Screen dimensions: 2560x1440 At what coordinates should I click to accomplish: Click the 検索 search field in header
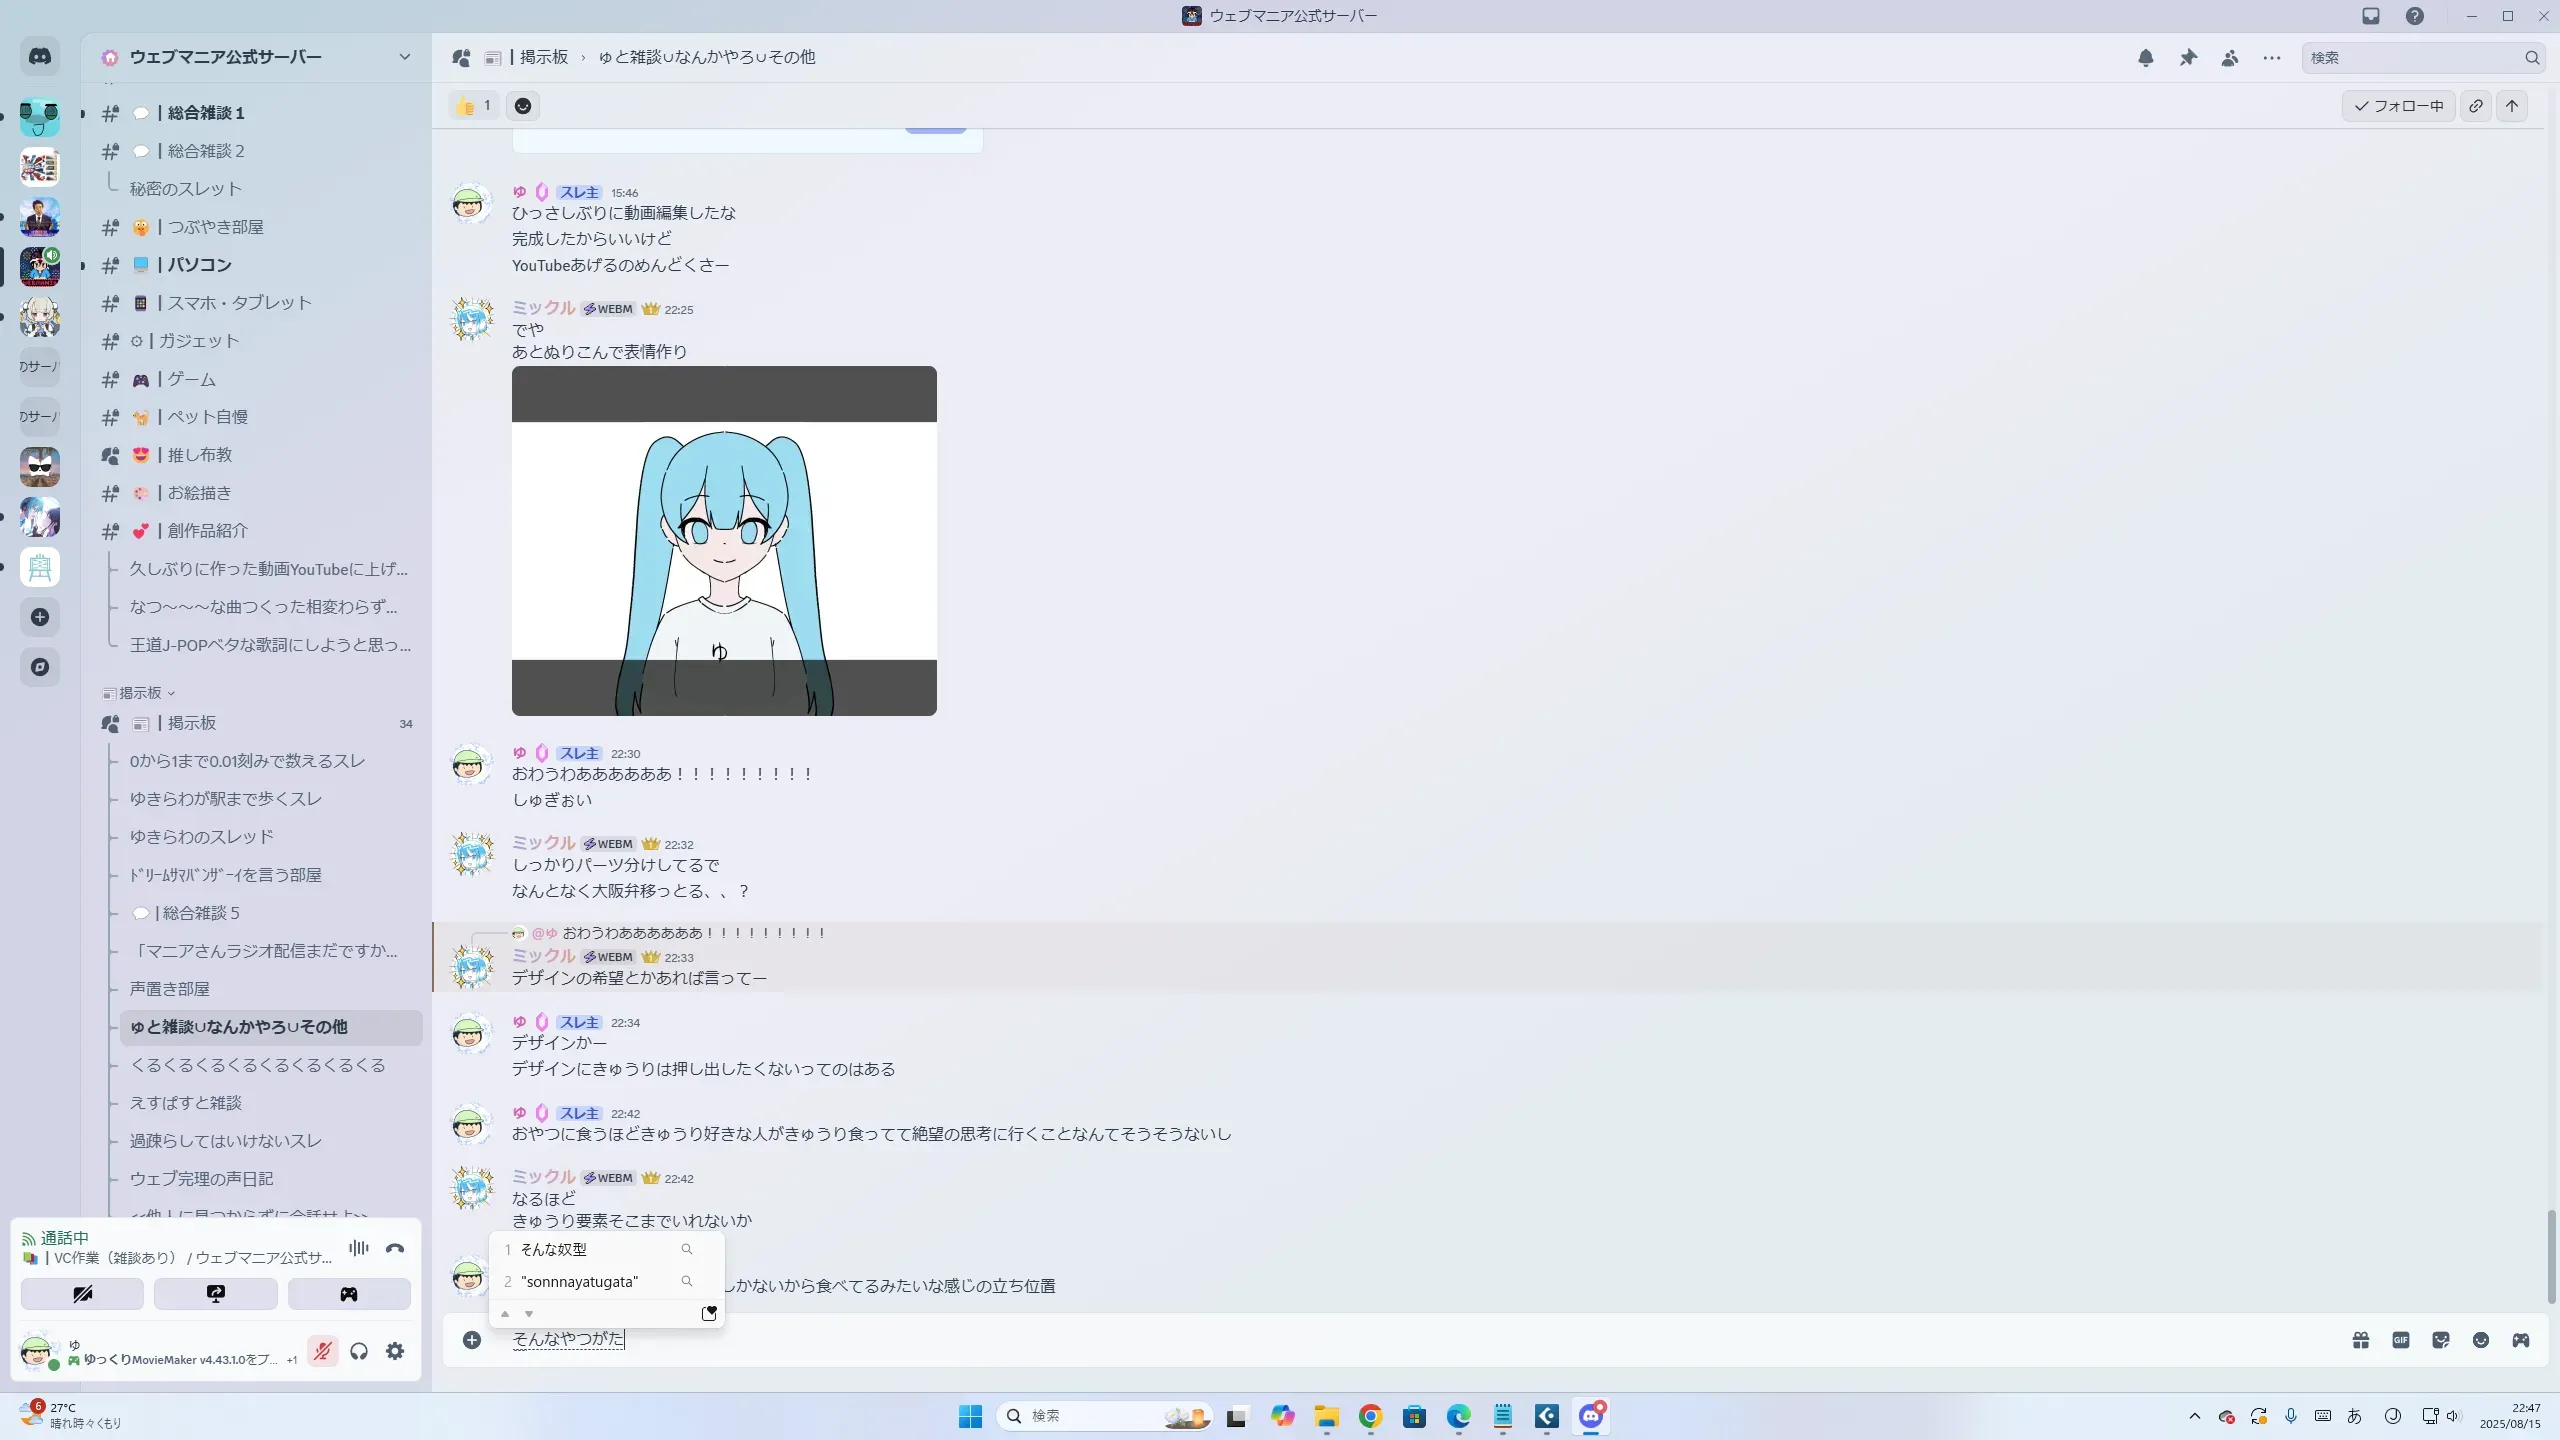tap(2410, 58)
